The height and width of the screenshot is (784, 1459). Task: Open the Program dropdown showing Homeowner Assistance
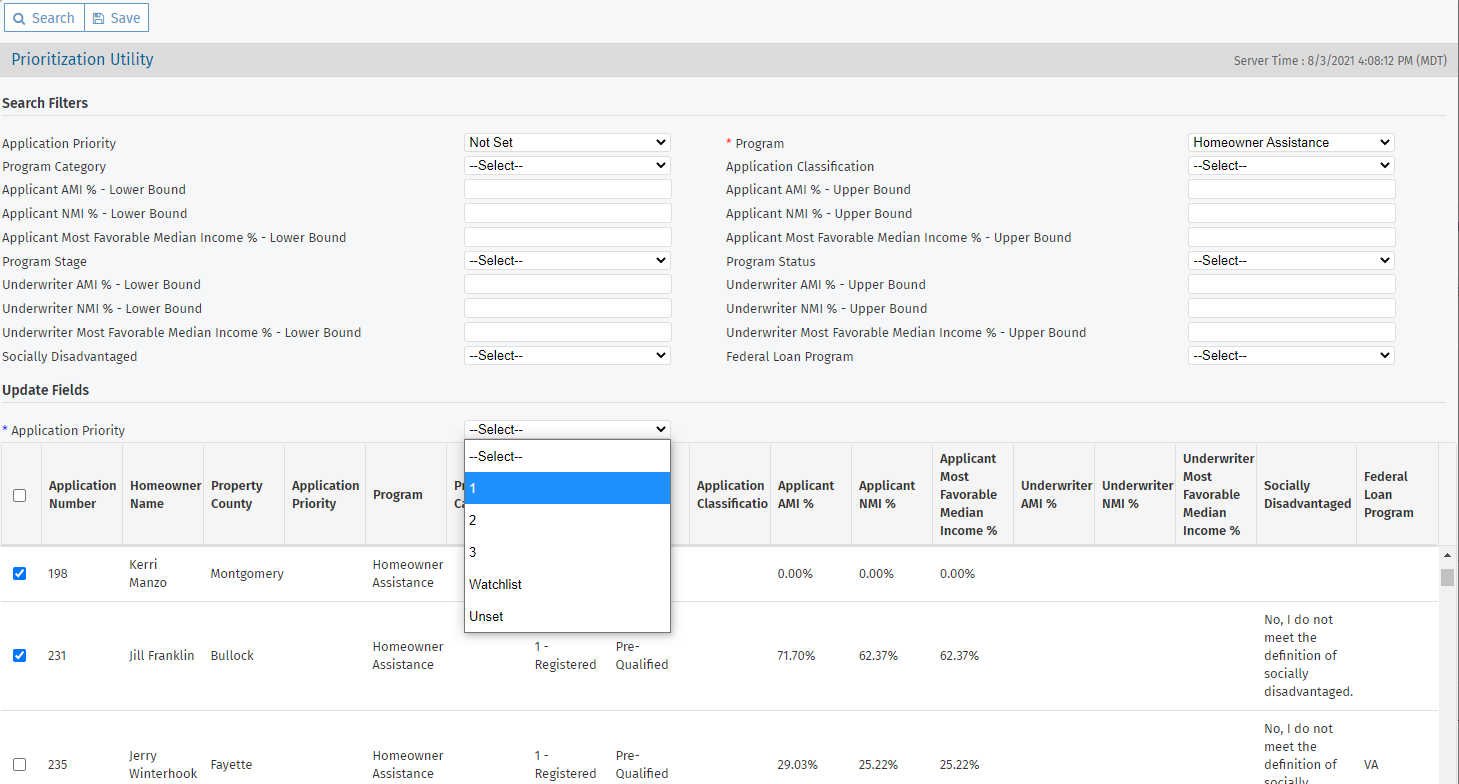1290,141
